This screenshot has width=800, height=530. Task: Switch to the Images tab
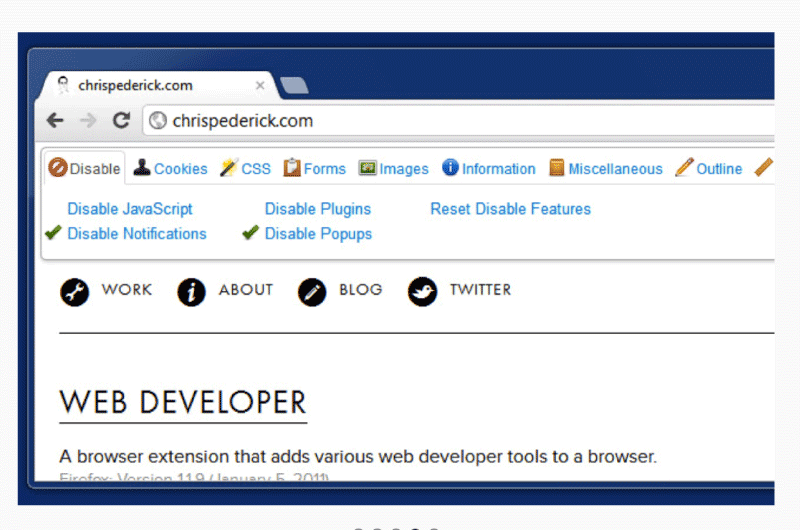[x=393, y=168]
